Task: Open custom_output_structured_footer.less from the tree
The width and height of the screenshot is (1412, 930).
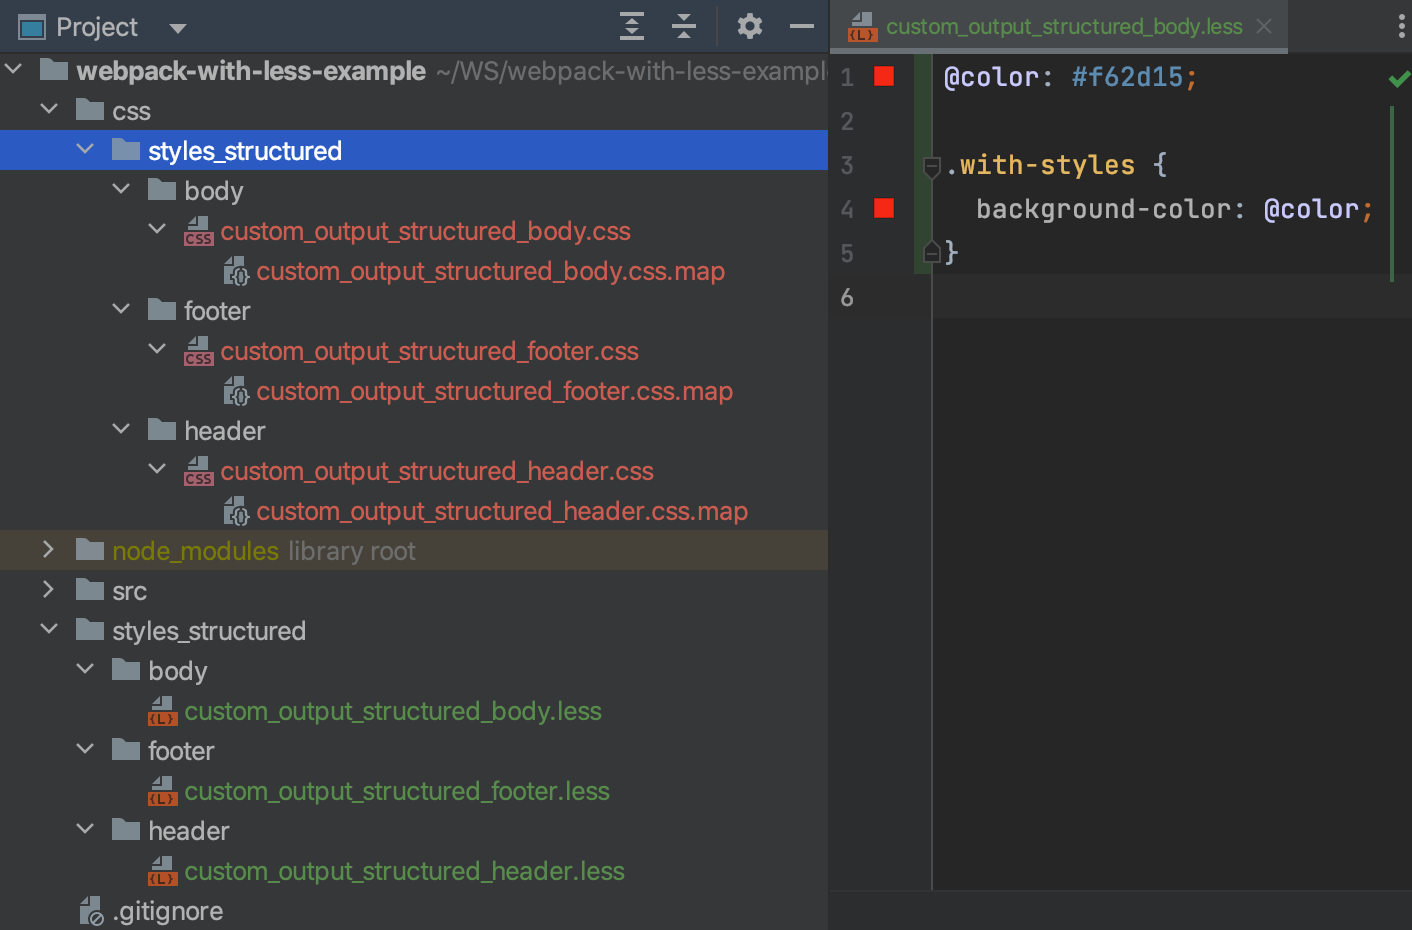Action: point(397,790)
